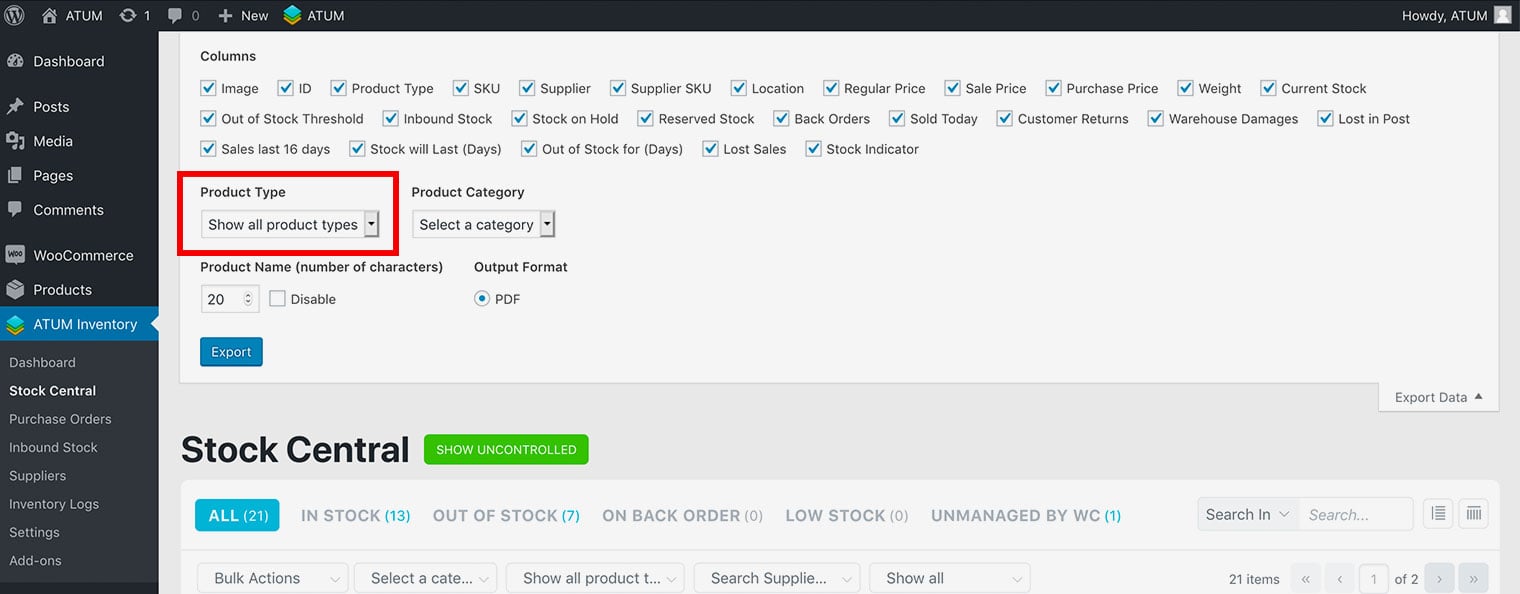Enable the Disable product name checkbox
The image size is (1520, 594).
278,298
